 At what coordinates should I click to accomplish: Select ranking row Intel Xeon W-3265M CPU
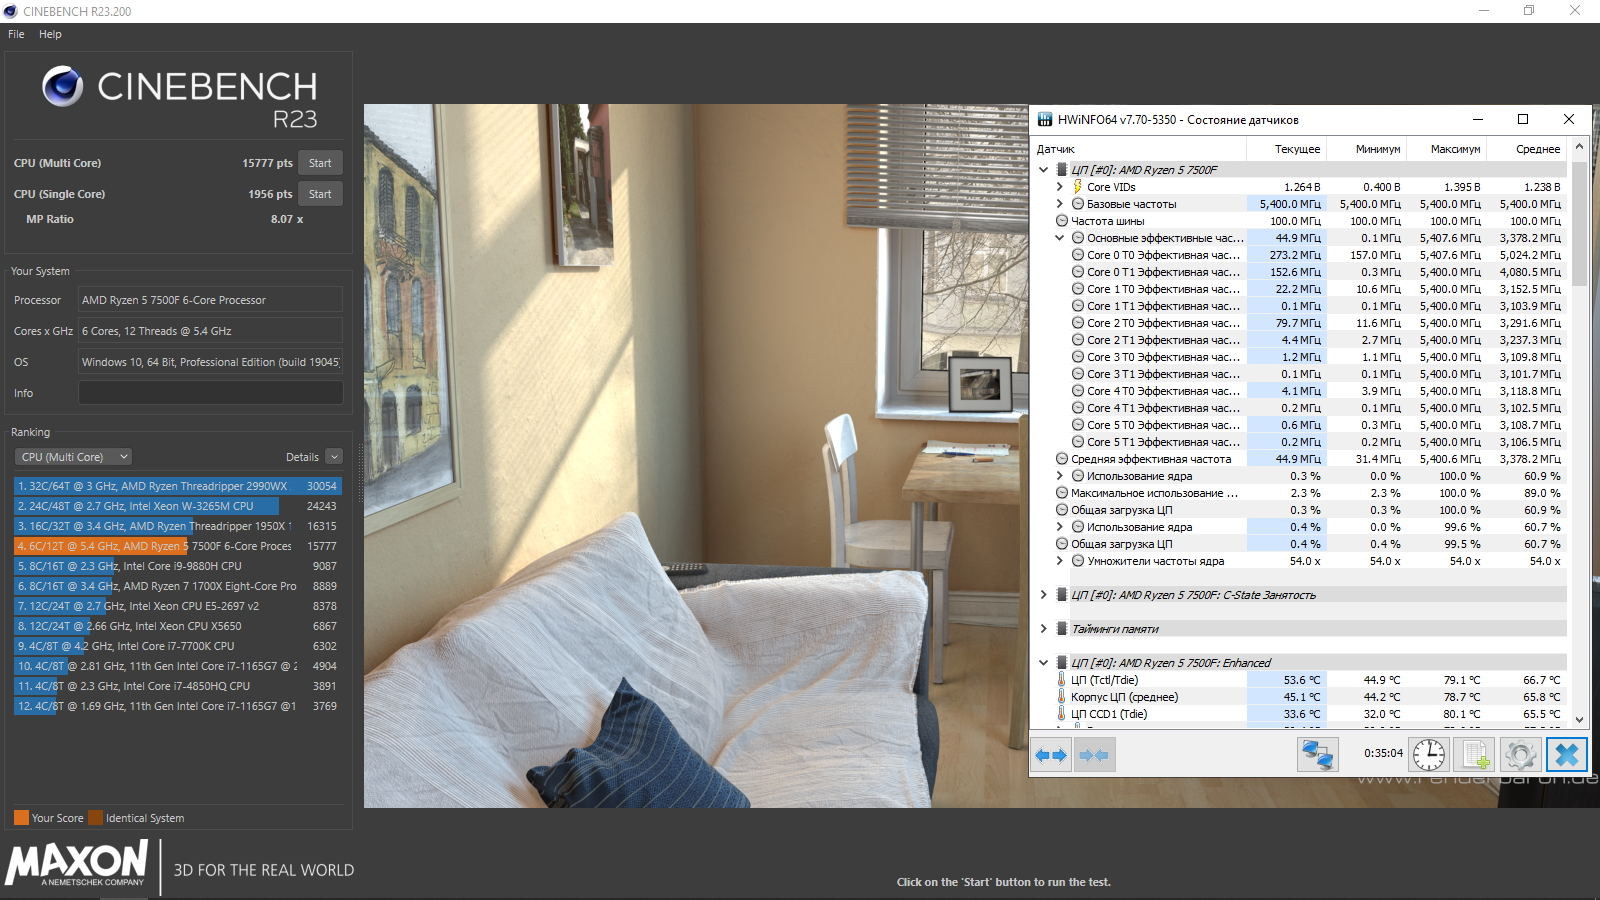click(177, 506)
